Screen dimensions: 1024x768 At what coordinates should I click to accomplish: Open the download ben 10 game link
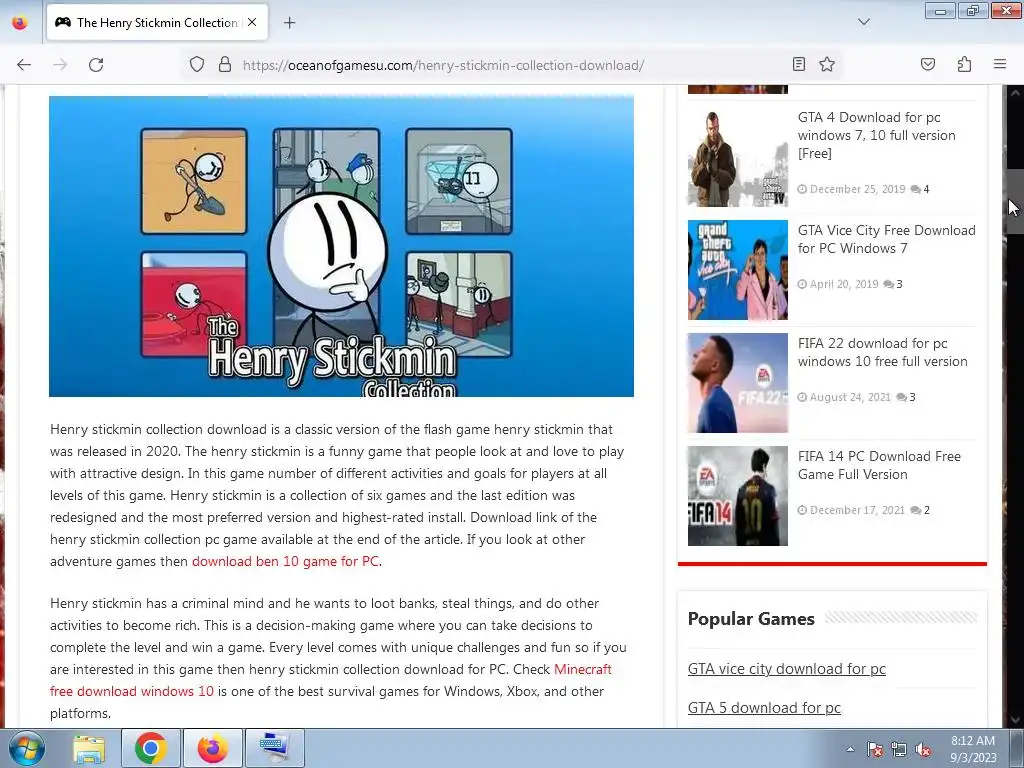(x=285, y=562)
